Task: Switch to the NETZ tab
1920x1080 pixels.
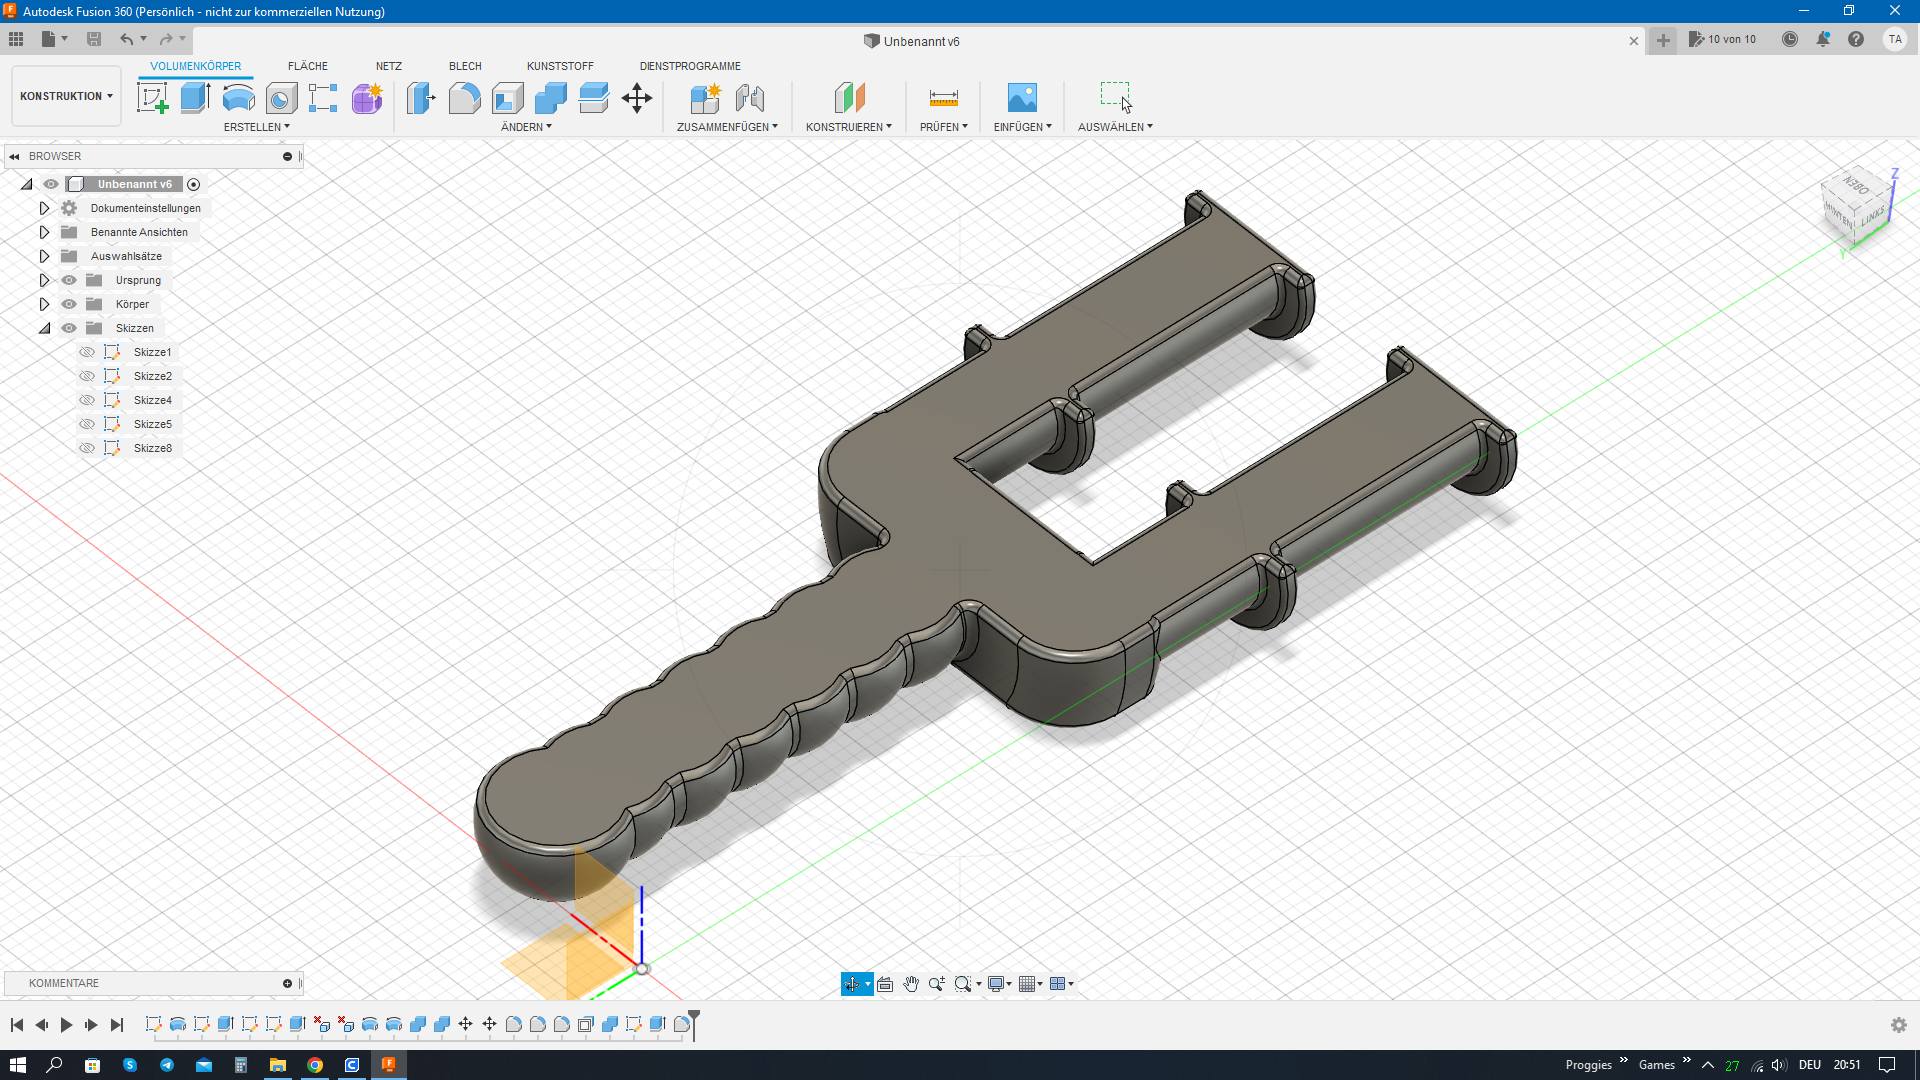Action: [389, 66]
